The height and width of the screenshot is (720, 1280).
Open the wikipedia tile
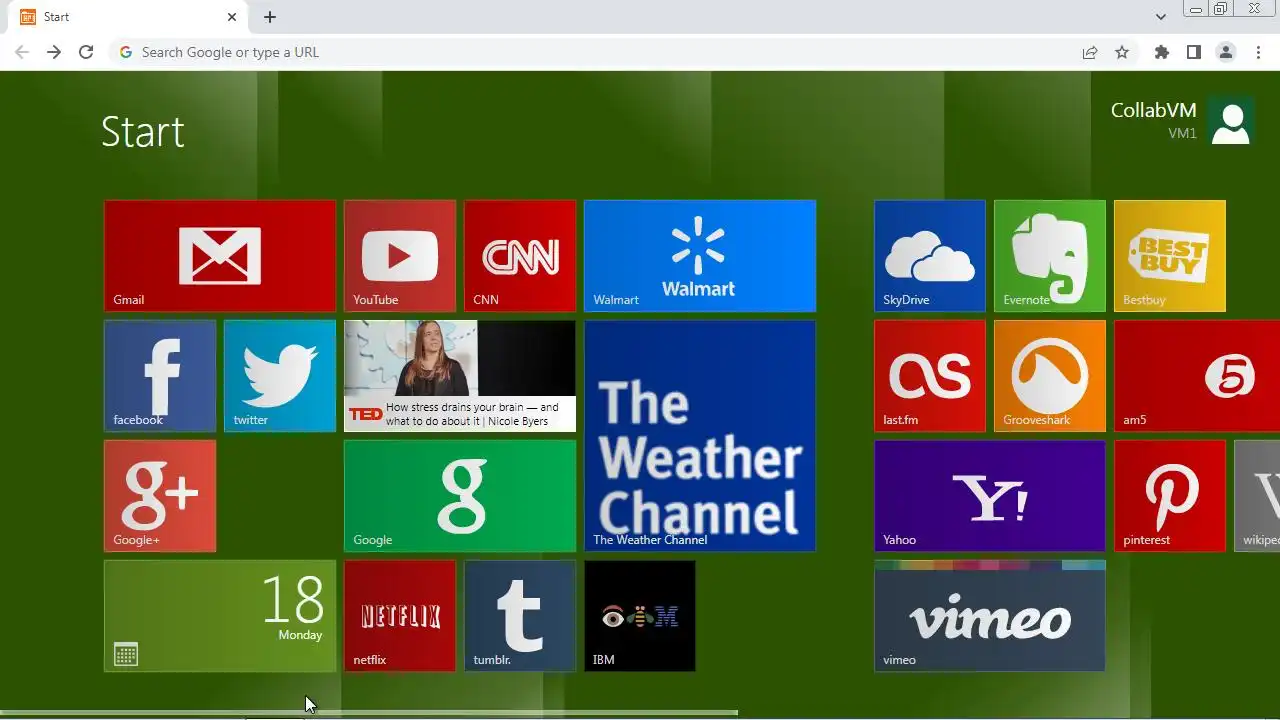coord(1257,496)
